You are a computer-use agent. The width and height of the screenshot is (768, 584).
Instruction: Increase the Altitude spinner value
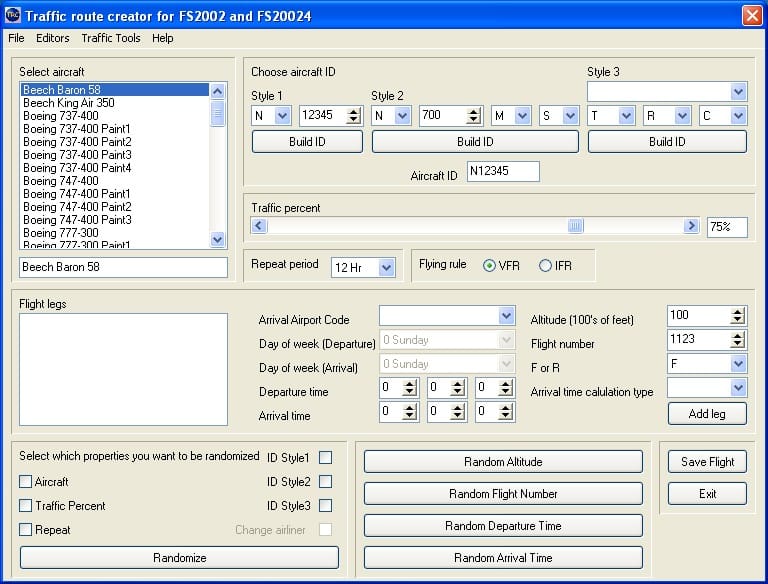tap(738, 311)
